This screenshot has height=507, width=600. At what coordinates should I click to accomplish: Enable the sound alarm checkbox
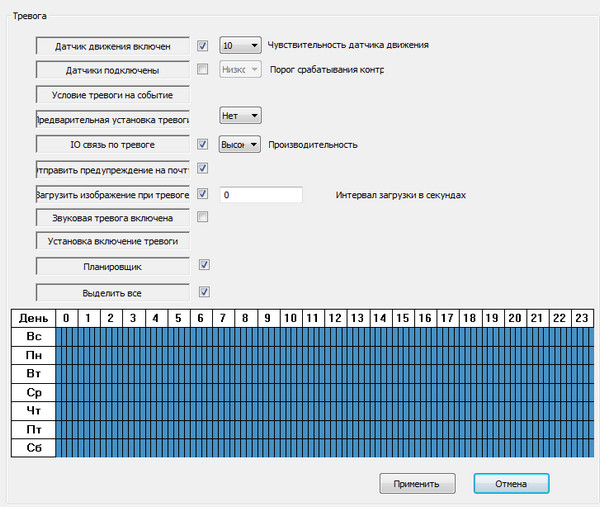pos(203,217)
